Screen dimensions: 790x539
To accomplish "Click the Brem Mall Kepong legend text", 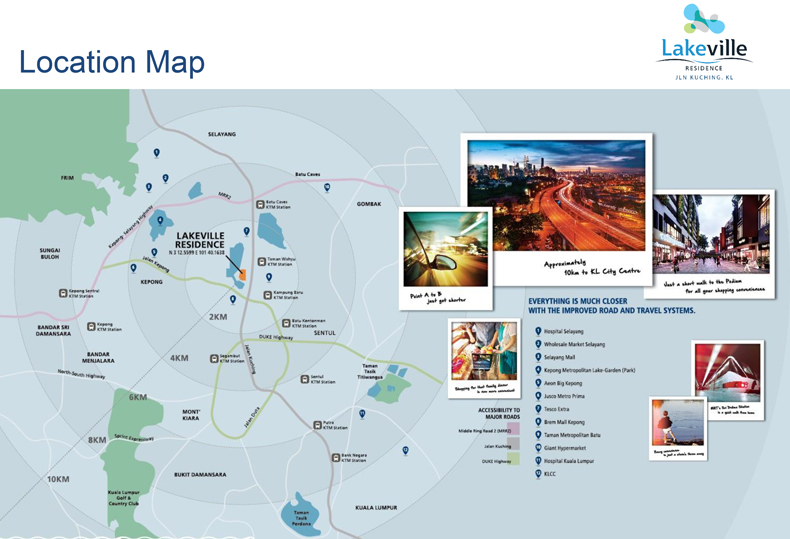I will click(564, 422).
